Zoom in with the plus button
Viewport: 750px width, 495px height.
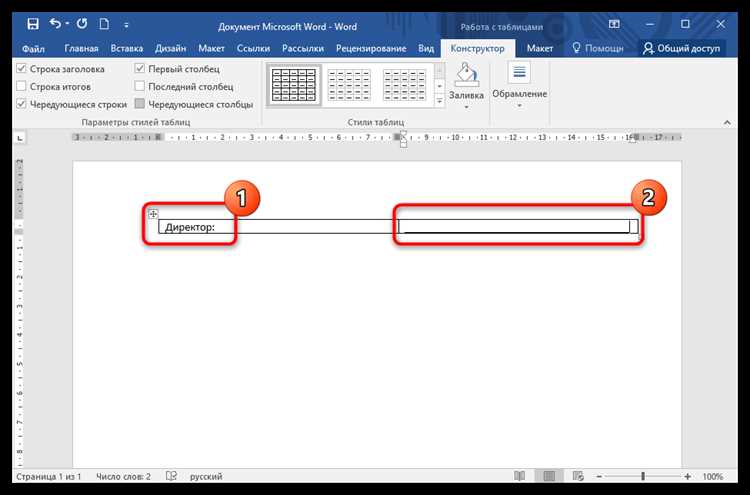[x=687, y=476]
